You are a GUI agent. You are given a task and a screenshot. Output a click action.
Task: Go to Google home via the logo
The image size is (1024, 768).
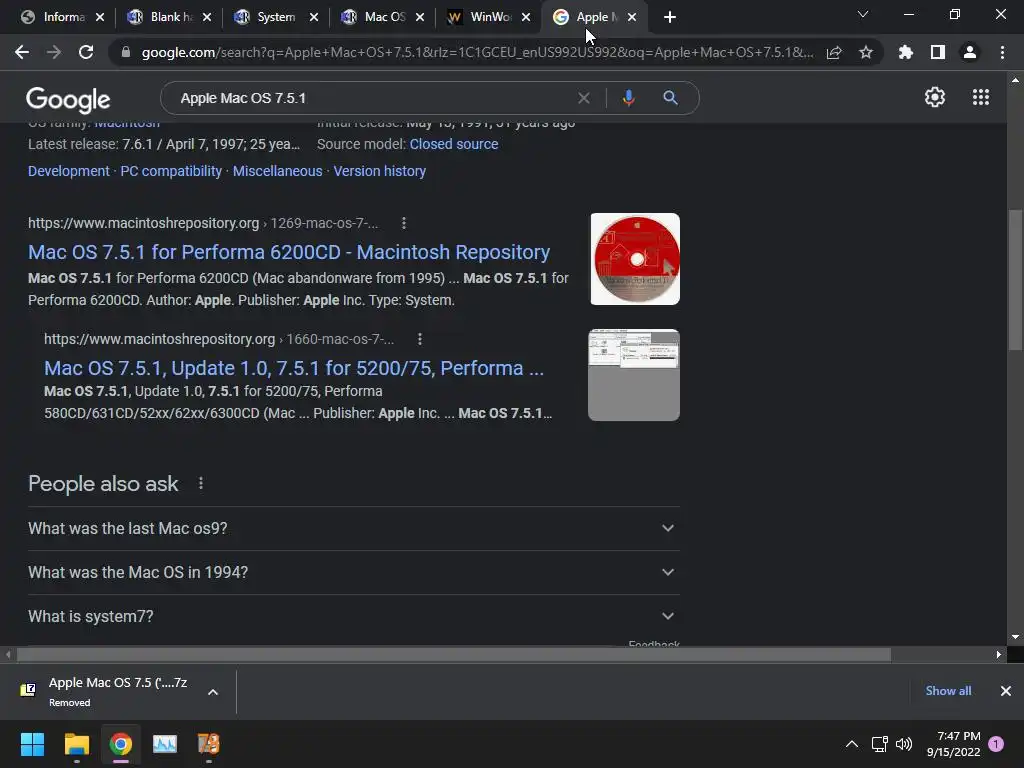click(68, 99)
